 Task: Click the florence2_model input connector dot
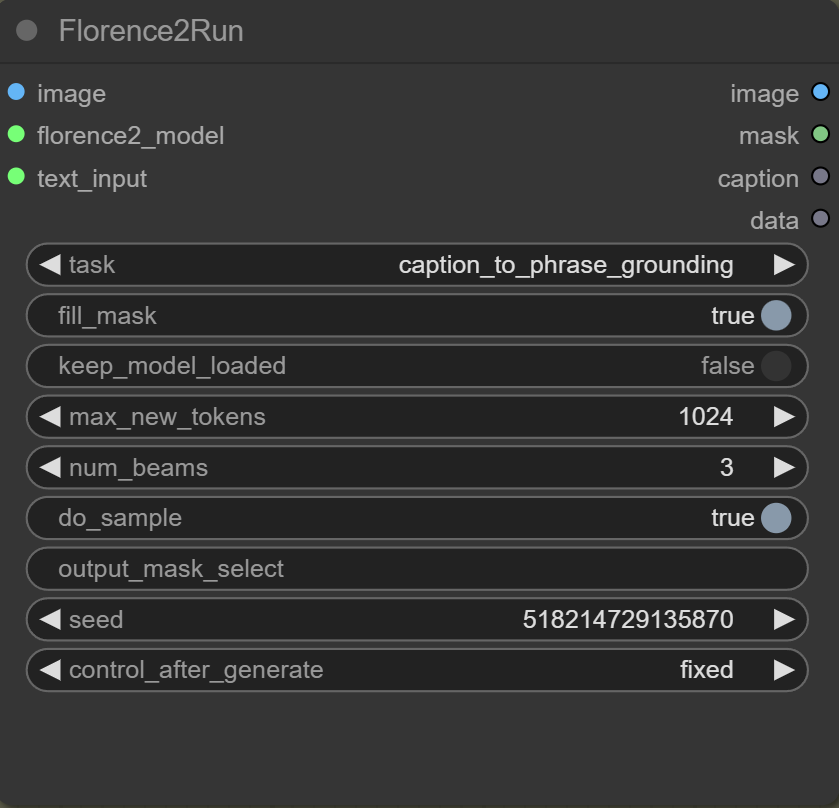16,135
